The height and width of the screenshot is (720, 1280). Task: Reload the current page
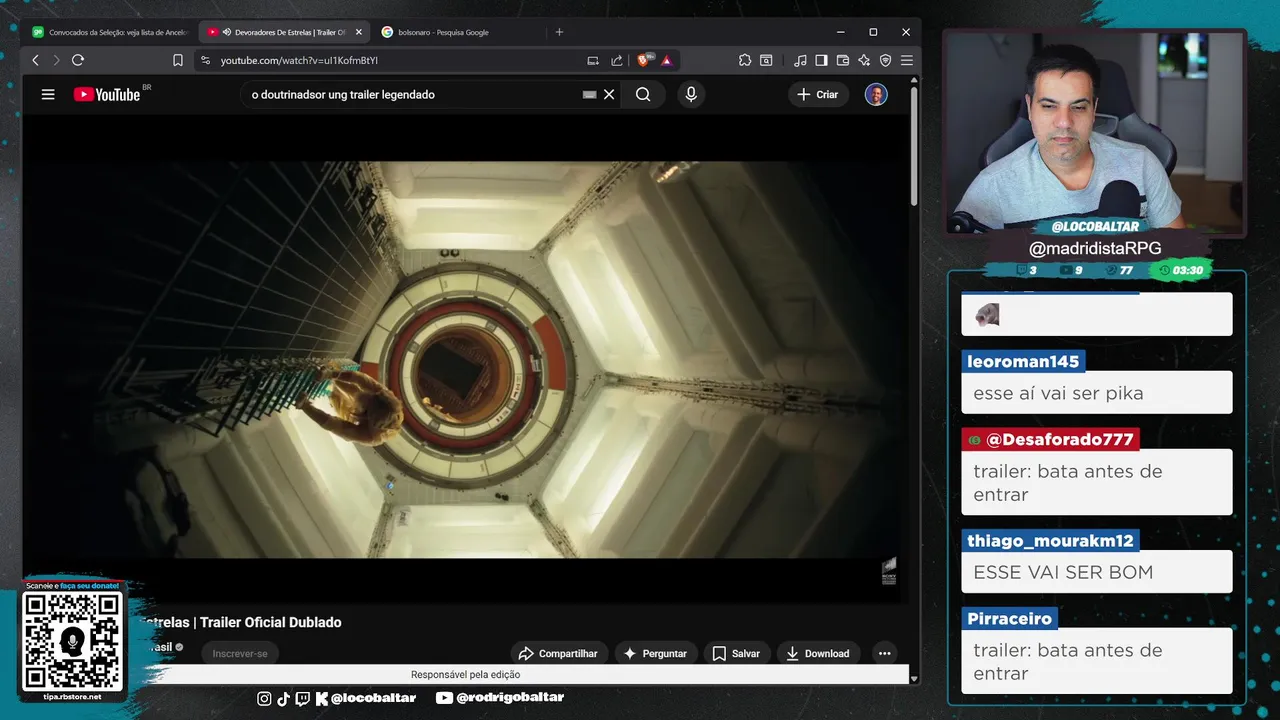click(78, 60)
